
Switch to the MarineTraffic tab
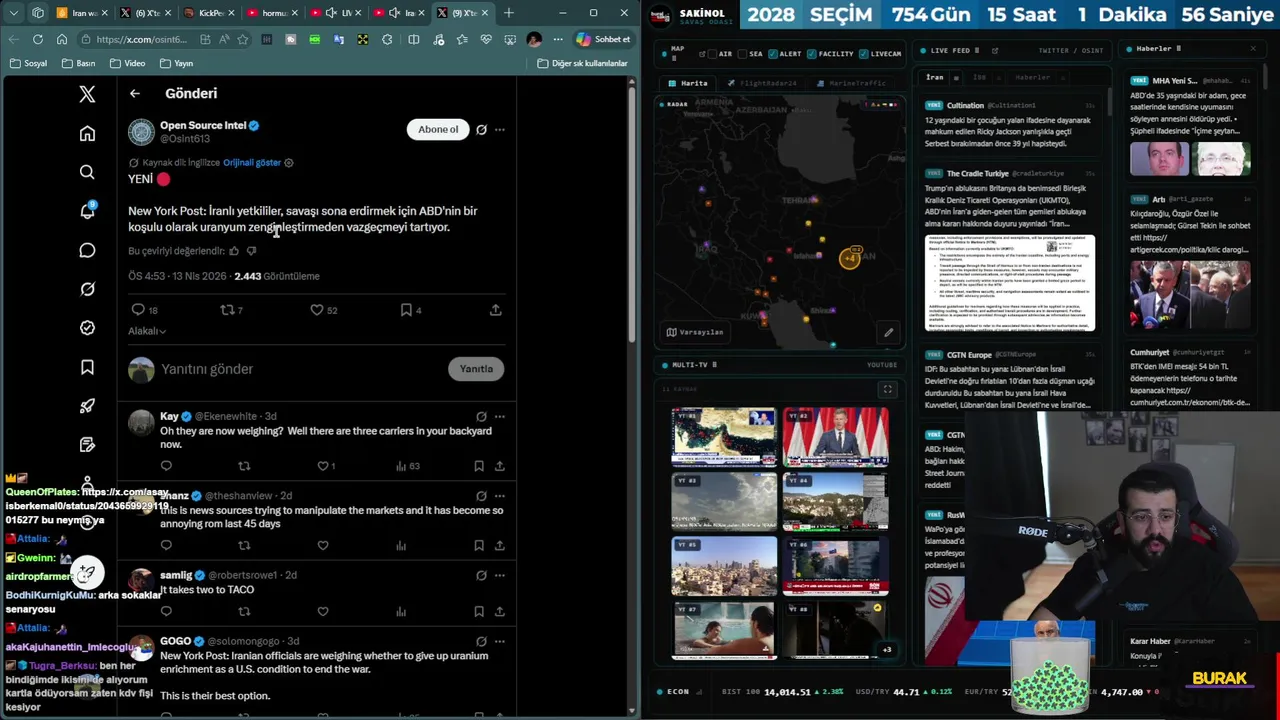[851, 83]
